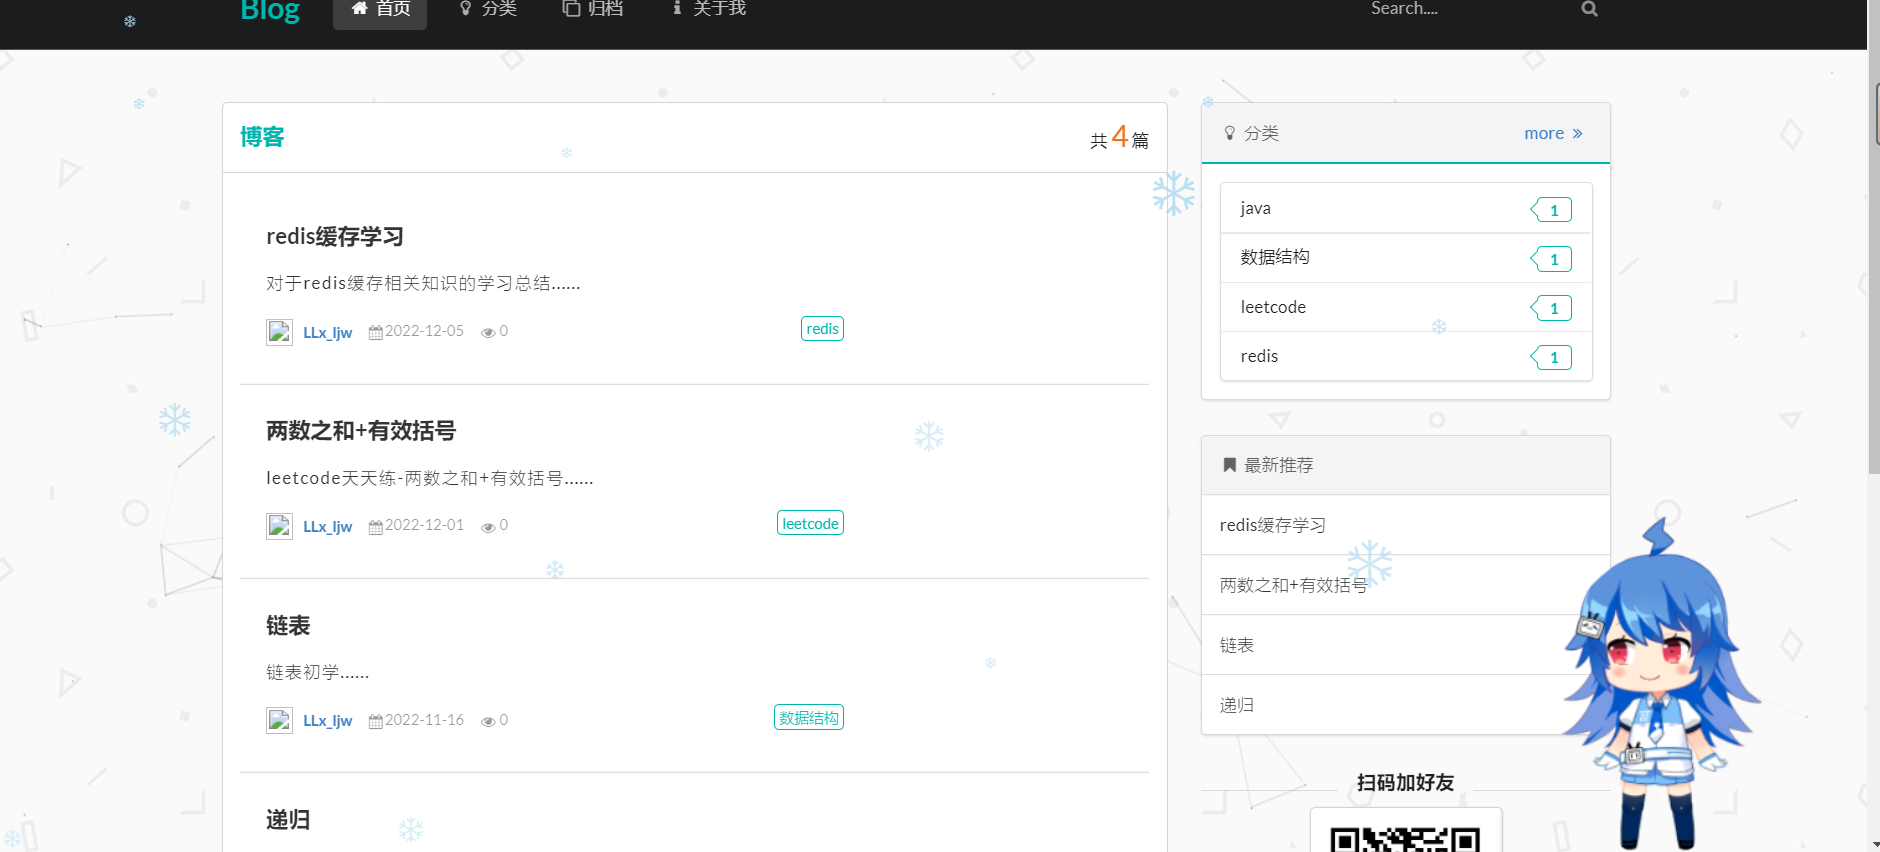Click the more link in 分类 panel
This screenshot has height=852, width=1880.
1553,133
